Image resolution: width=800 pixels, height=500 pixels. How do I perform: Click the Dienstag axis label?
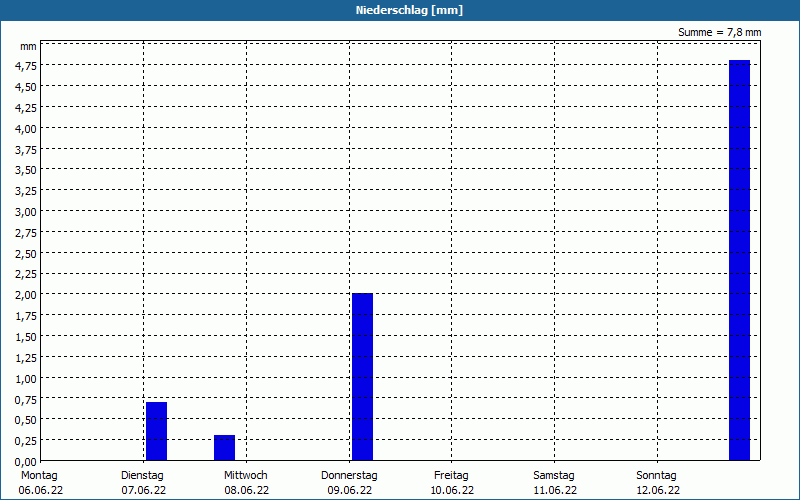click(142, 475)
